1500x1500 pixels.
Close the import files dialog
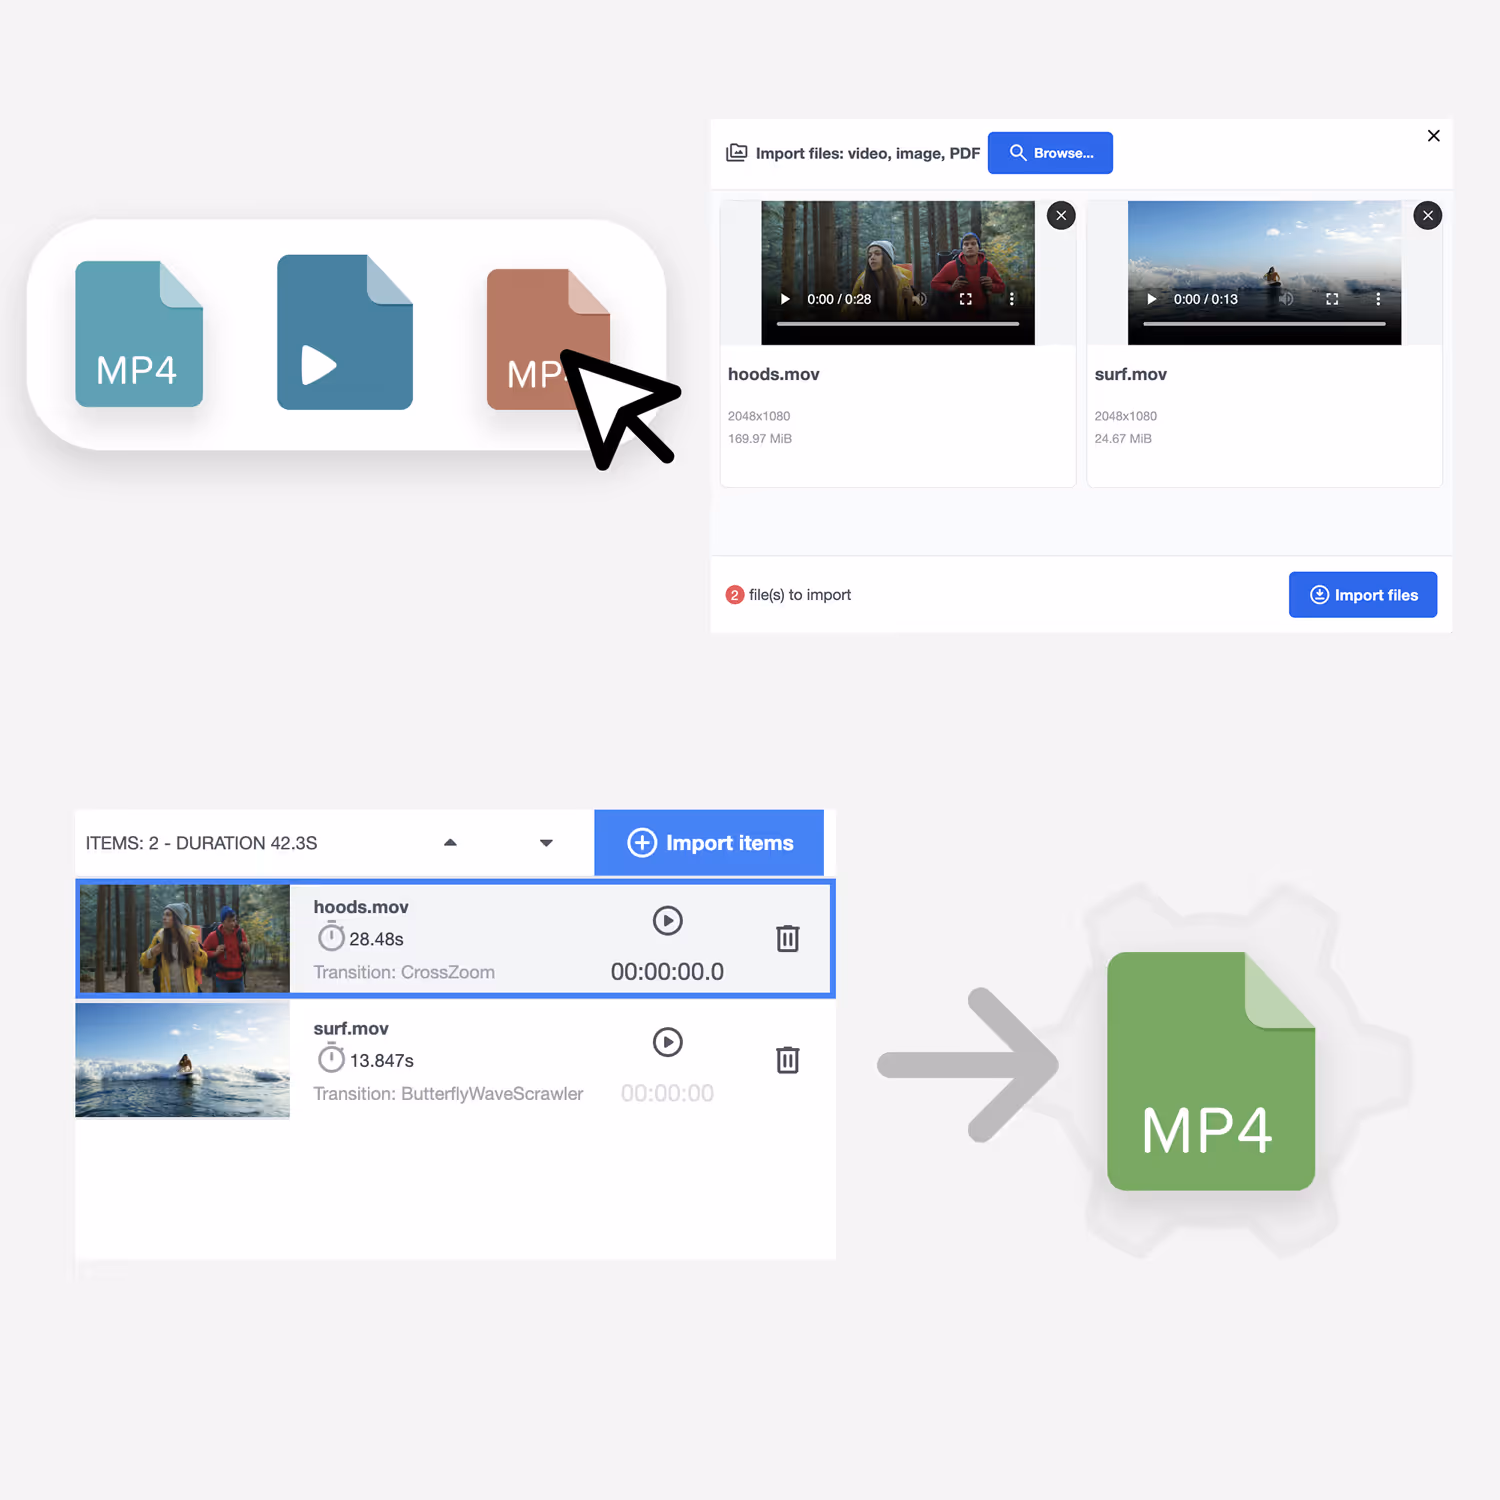pyautogui.click(x=1433, y=136)
